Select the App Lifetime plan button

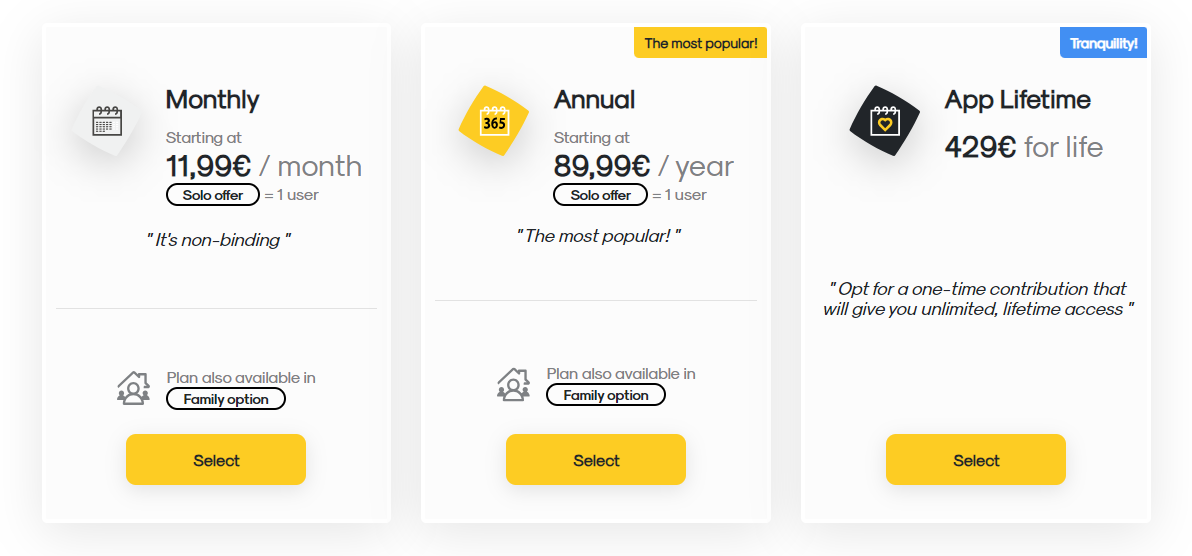click(x=976, y=459)
